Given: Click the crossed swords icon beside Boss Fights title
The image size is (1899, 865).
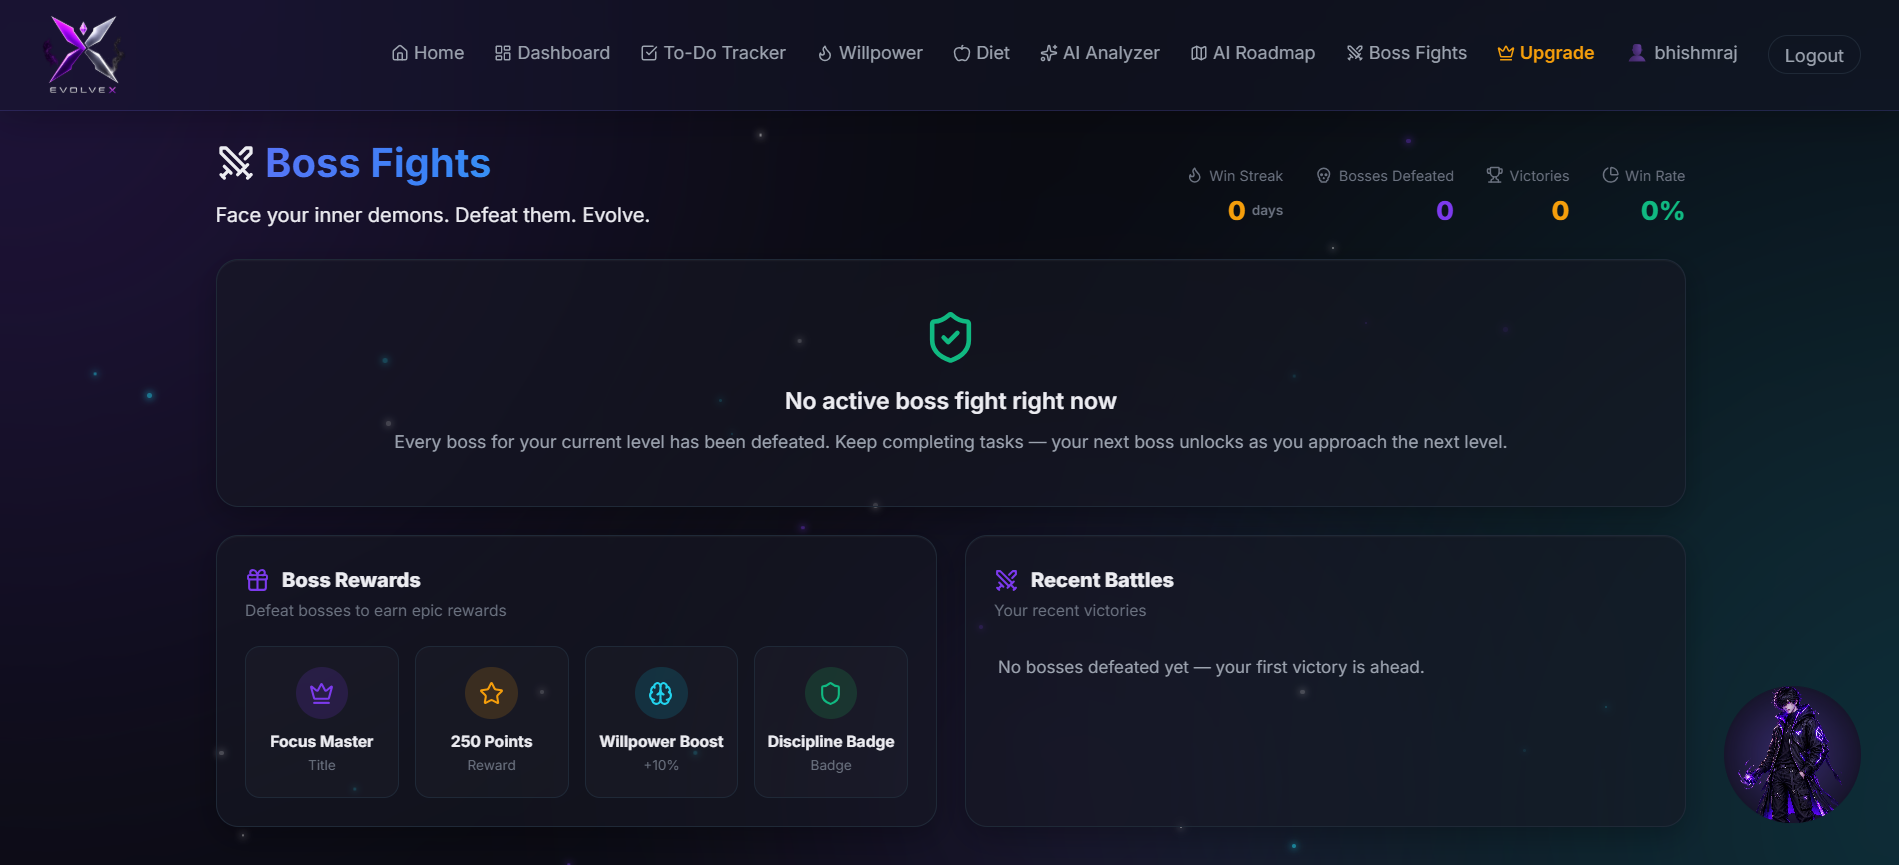Looking at the screenshot, I should click(236, 163).
